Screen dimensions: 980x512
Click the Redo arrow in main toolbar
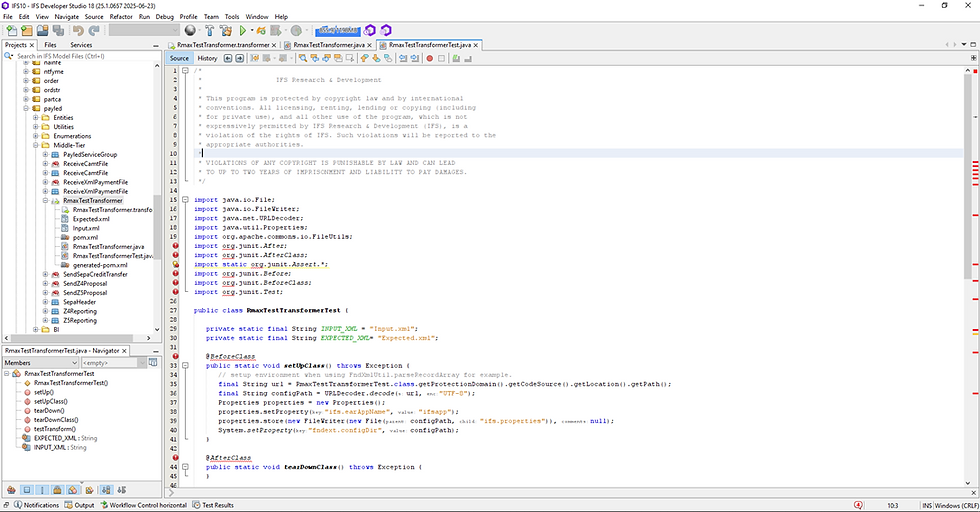[x=94, y=30]
